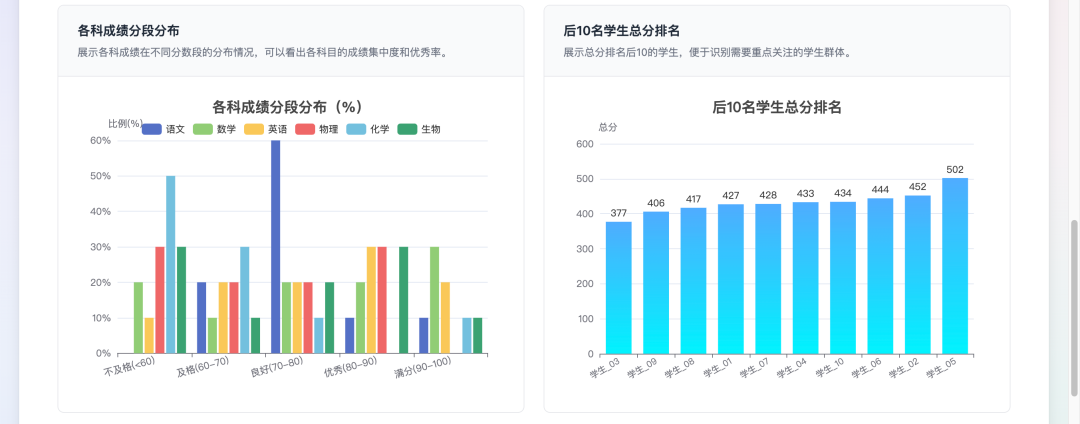Screen dimensions: 1080x424
Task: Click the 良好(70-80) axis label
Action: click(277, 367)
